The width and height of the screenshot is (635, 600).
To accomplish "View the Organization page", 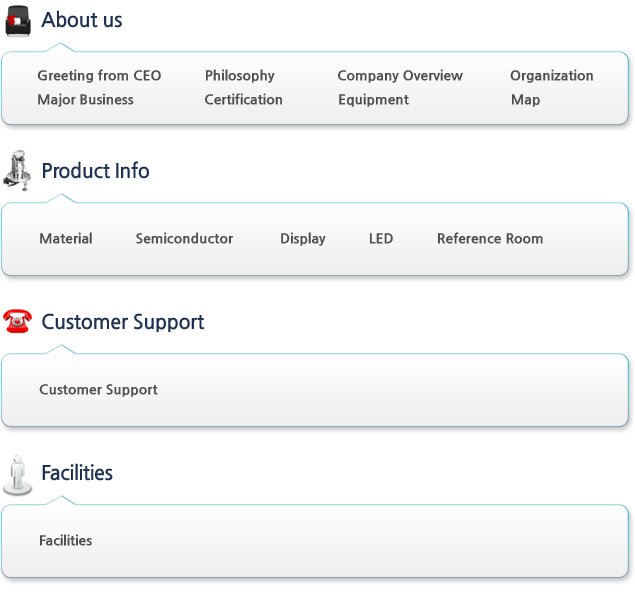I will point(552,76).
